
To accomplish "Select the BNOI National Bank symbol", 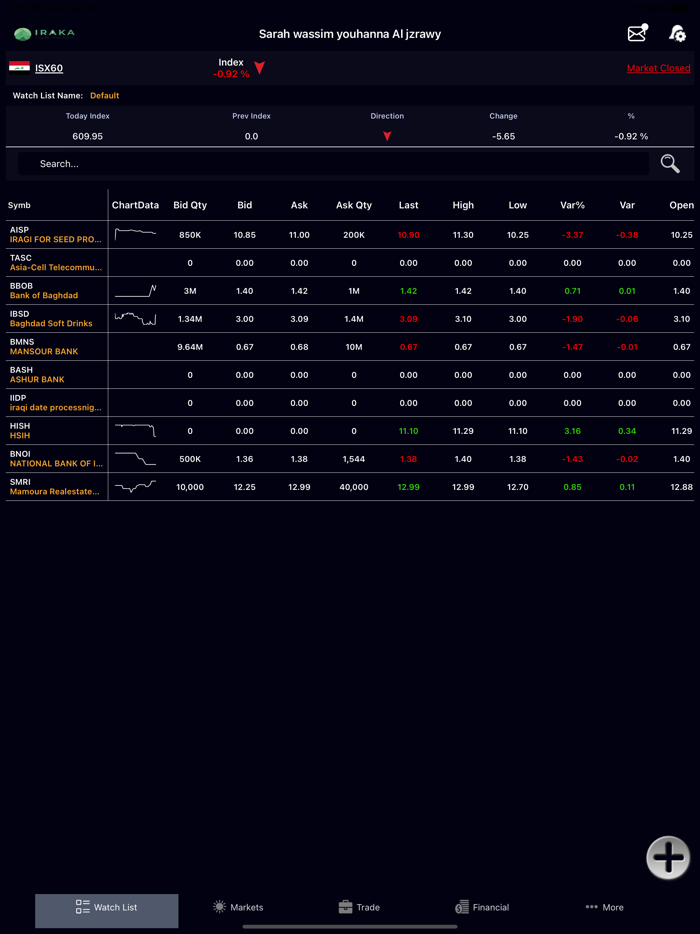I will tap(57, 459).
